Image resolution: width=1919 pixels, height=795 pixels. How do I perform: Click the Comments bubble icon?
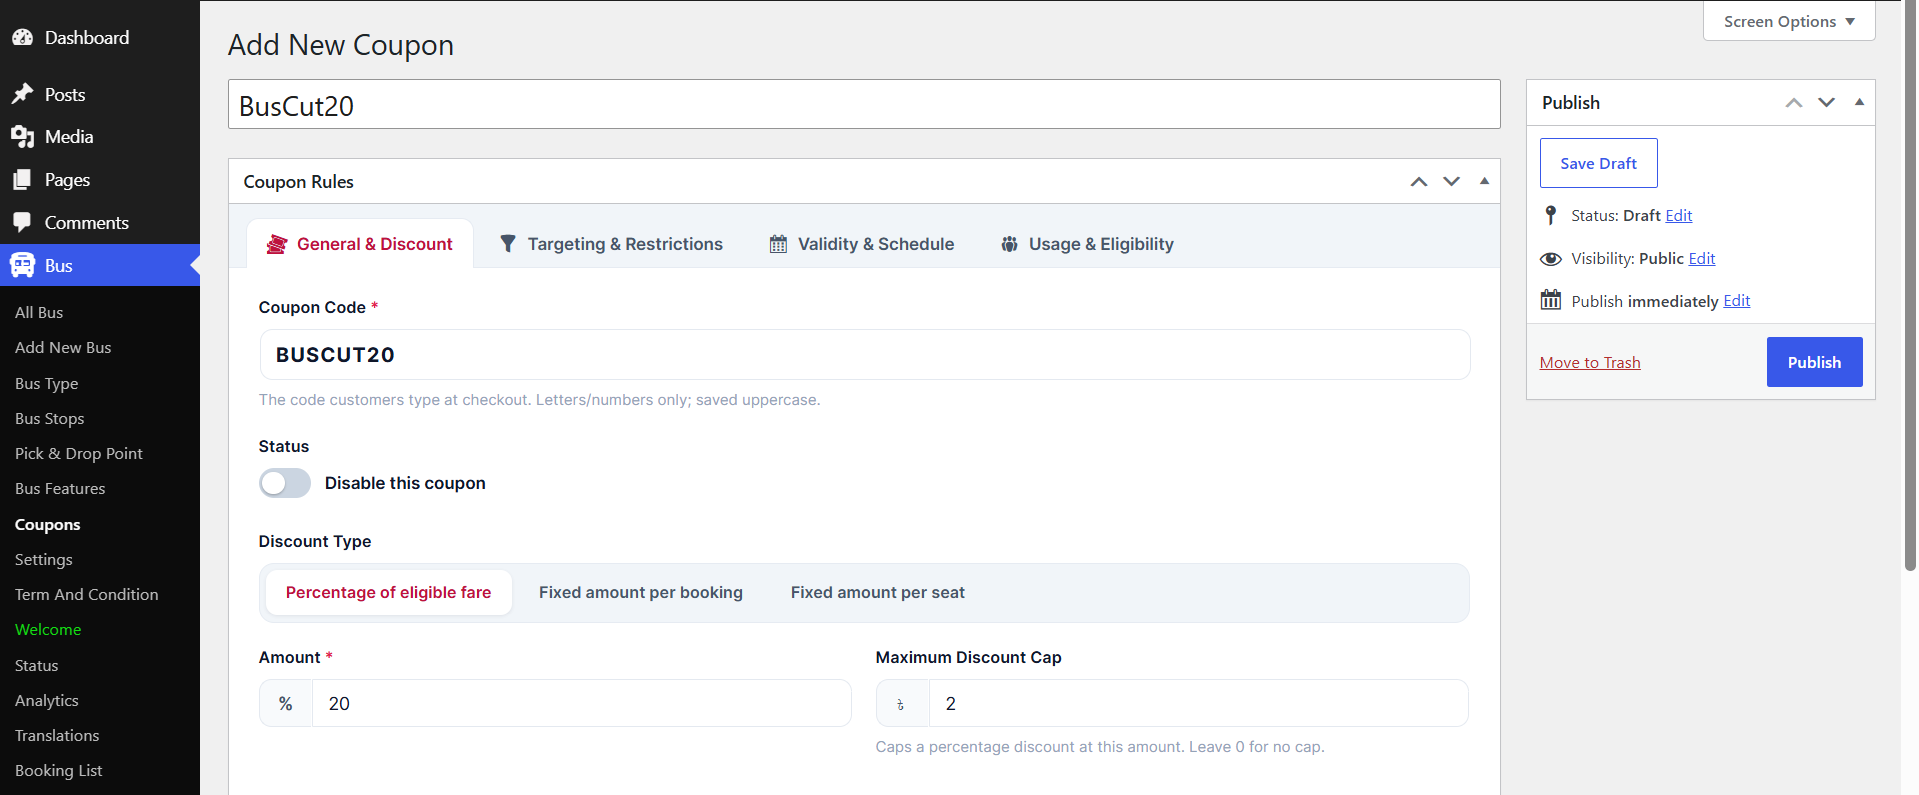point(23,223)
